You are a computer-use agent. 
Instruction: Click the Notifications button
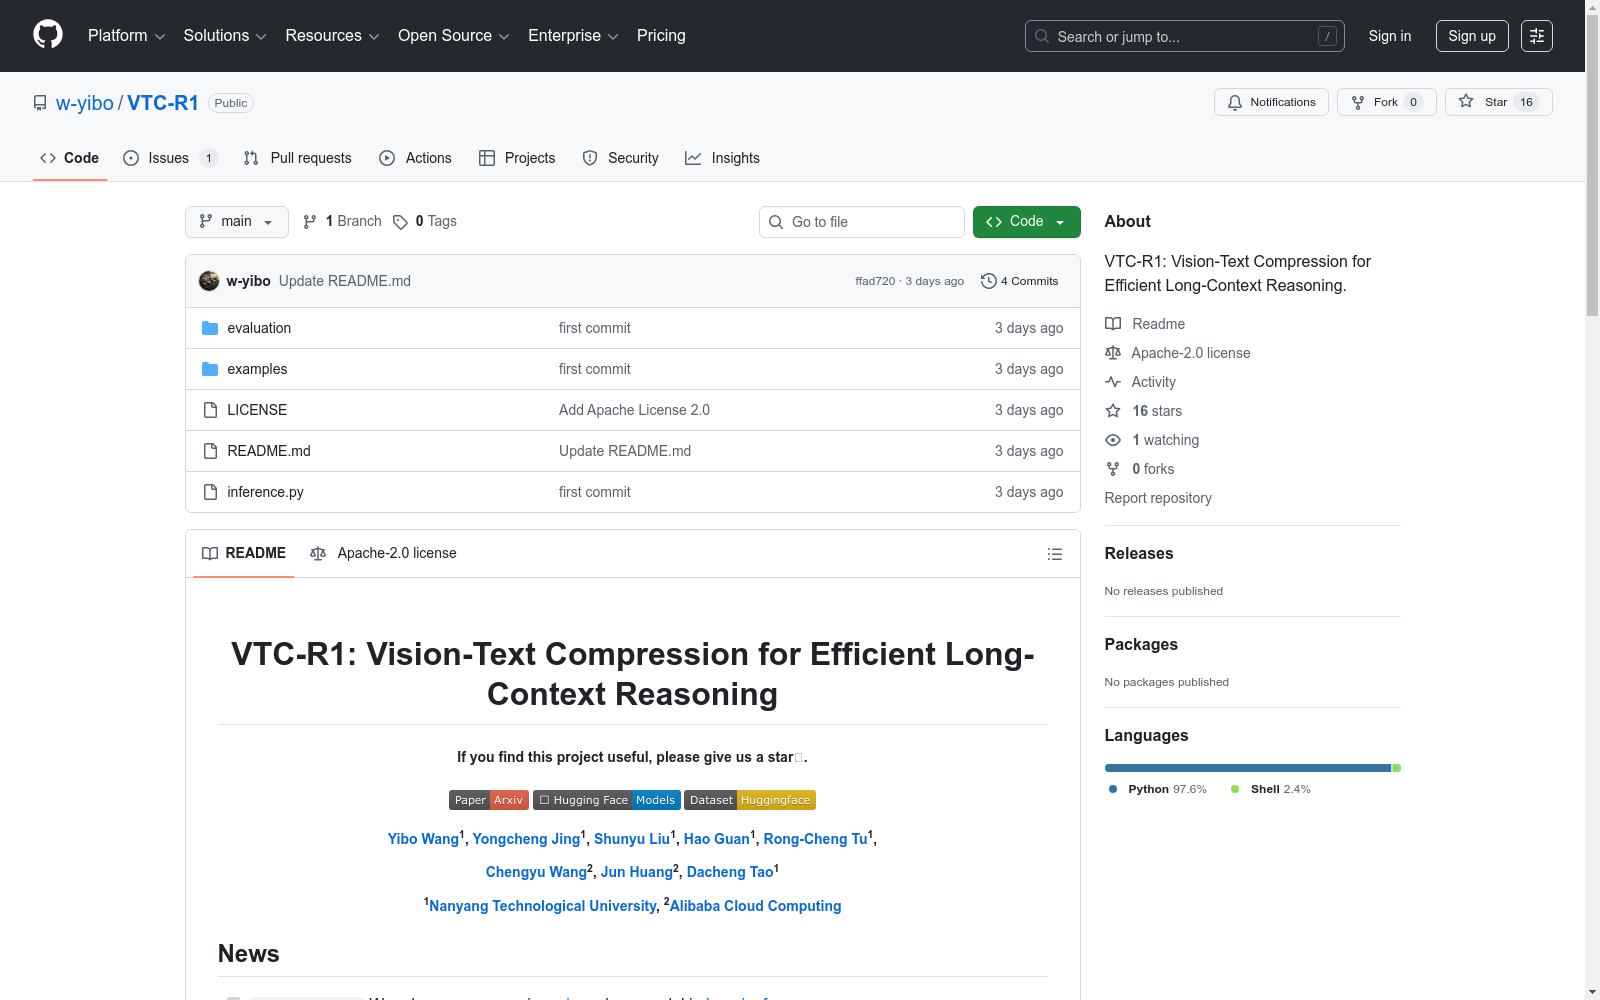pos(1271,102)
